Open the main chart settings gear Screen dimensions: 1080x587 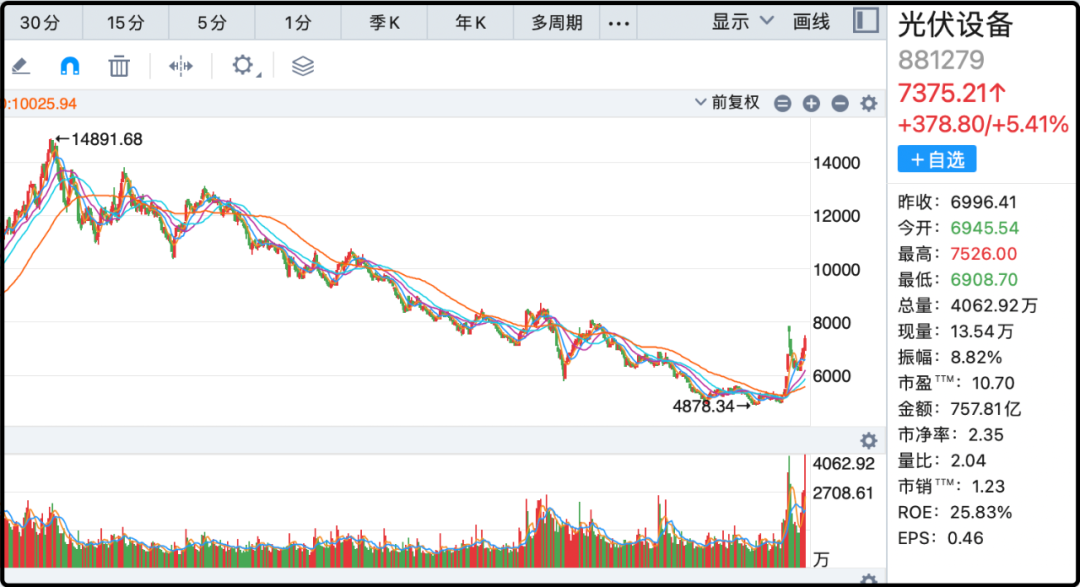[869, 103]
